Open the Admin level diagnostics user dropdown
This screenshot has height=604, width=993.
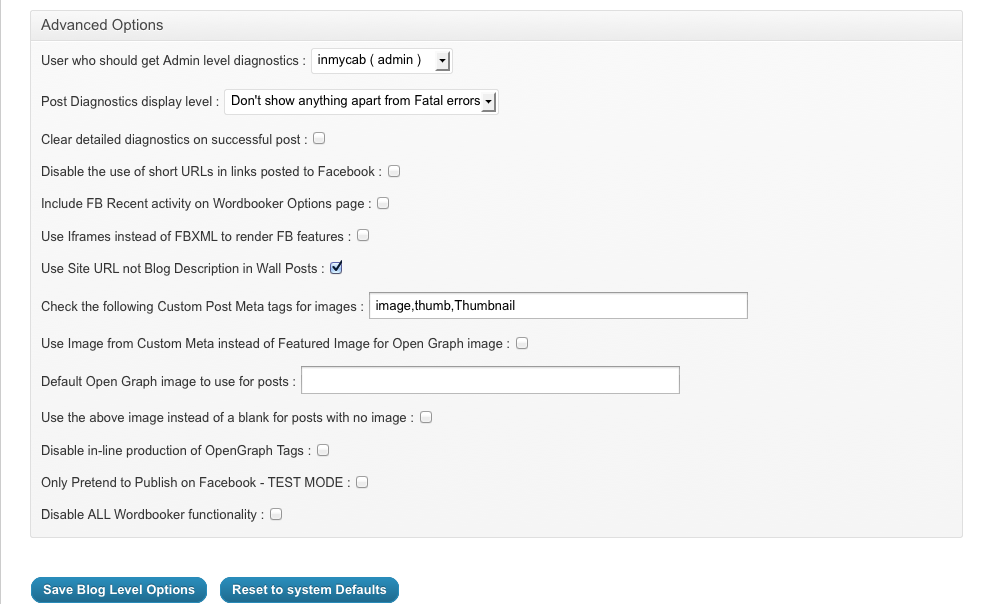point(382,61)
